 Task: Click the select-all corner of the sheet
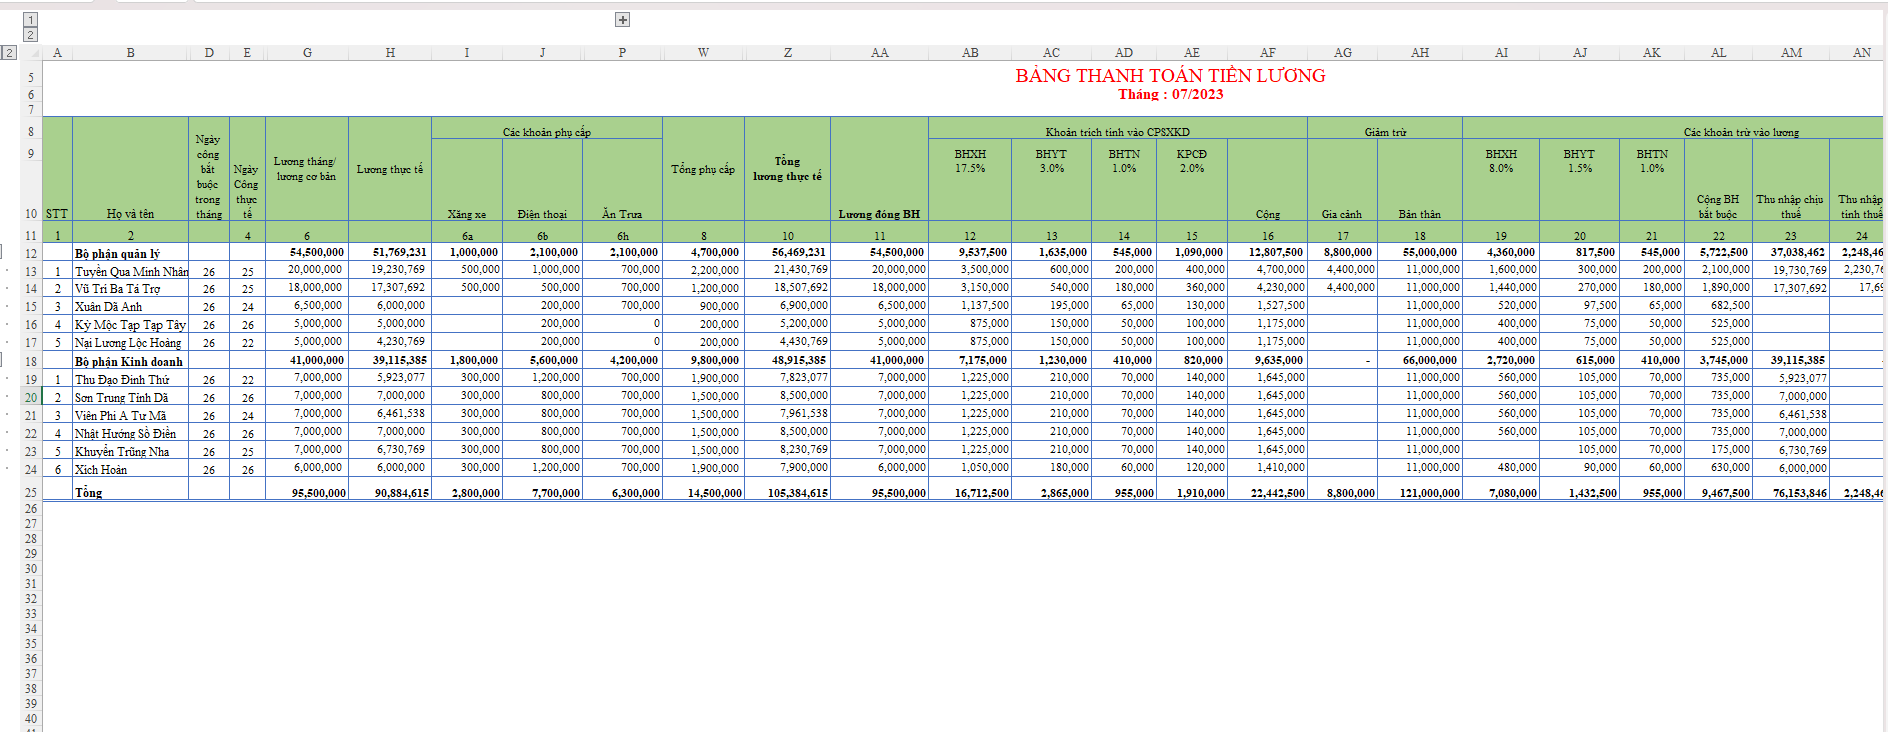(31, 52)
